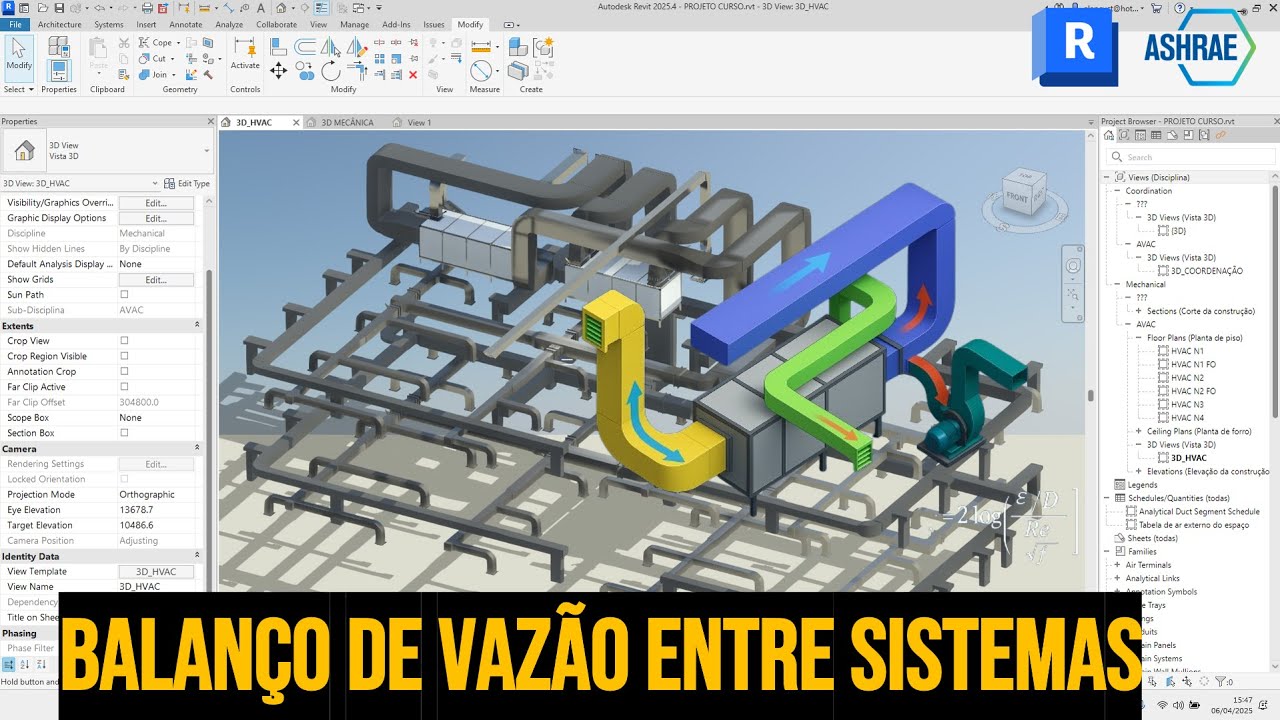
Task: Click the Move tool in Modify panel
Action: tap(278, 71)
